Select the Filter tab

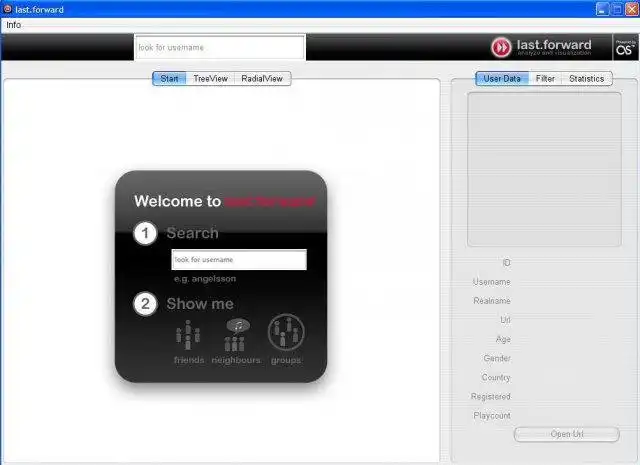tap(545, 78)
